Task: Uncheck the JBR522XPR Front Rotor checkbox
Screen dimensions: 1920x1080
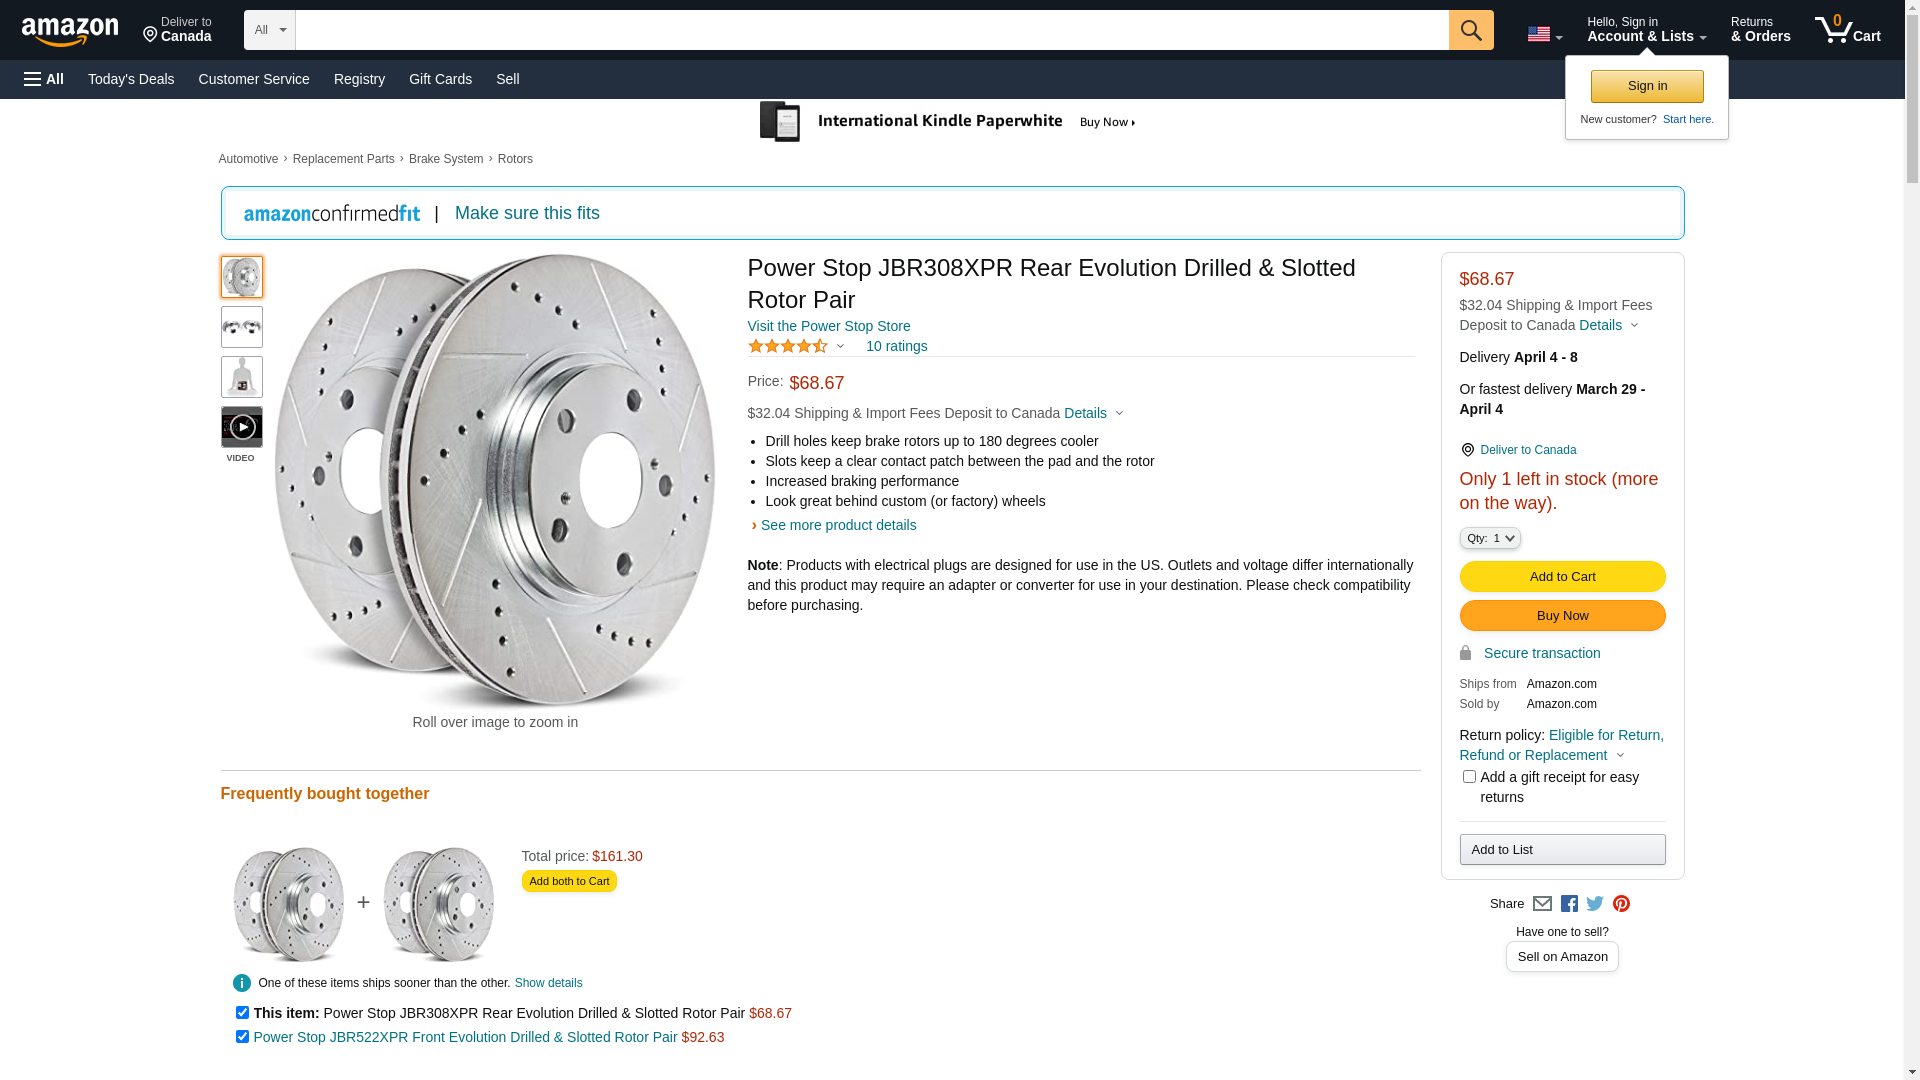Action: coord(242,1037)
